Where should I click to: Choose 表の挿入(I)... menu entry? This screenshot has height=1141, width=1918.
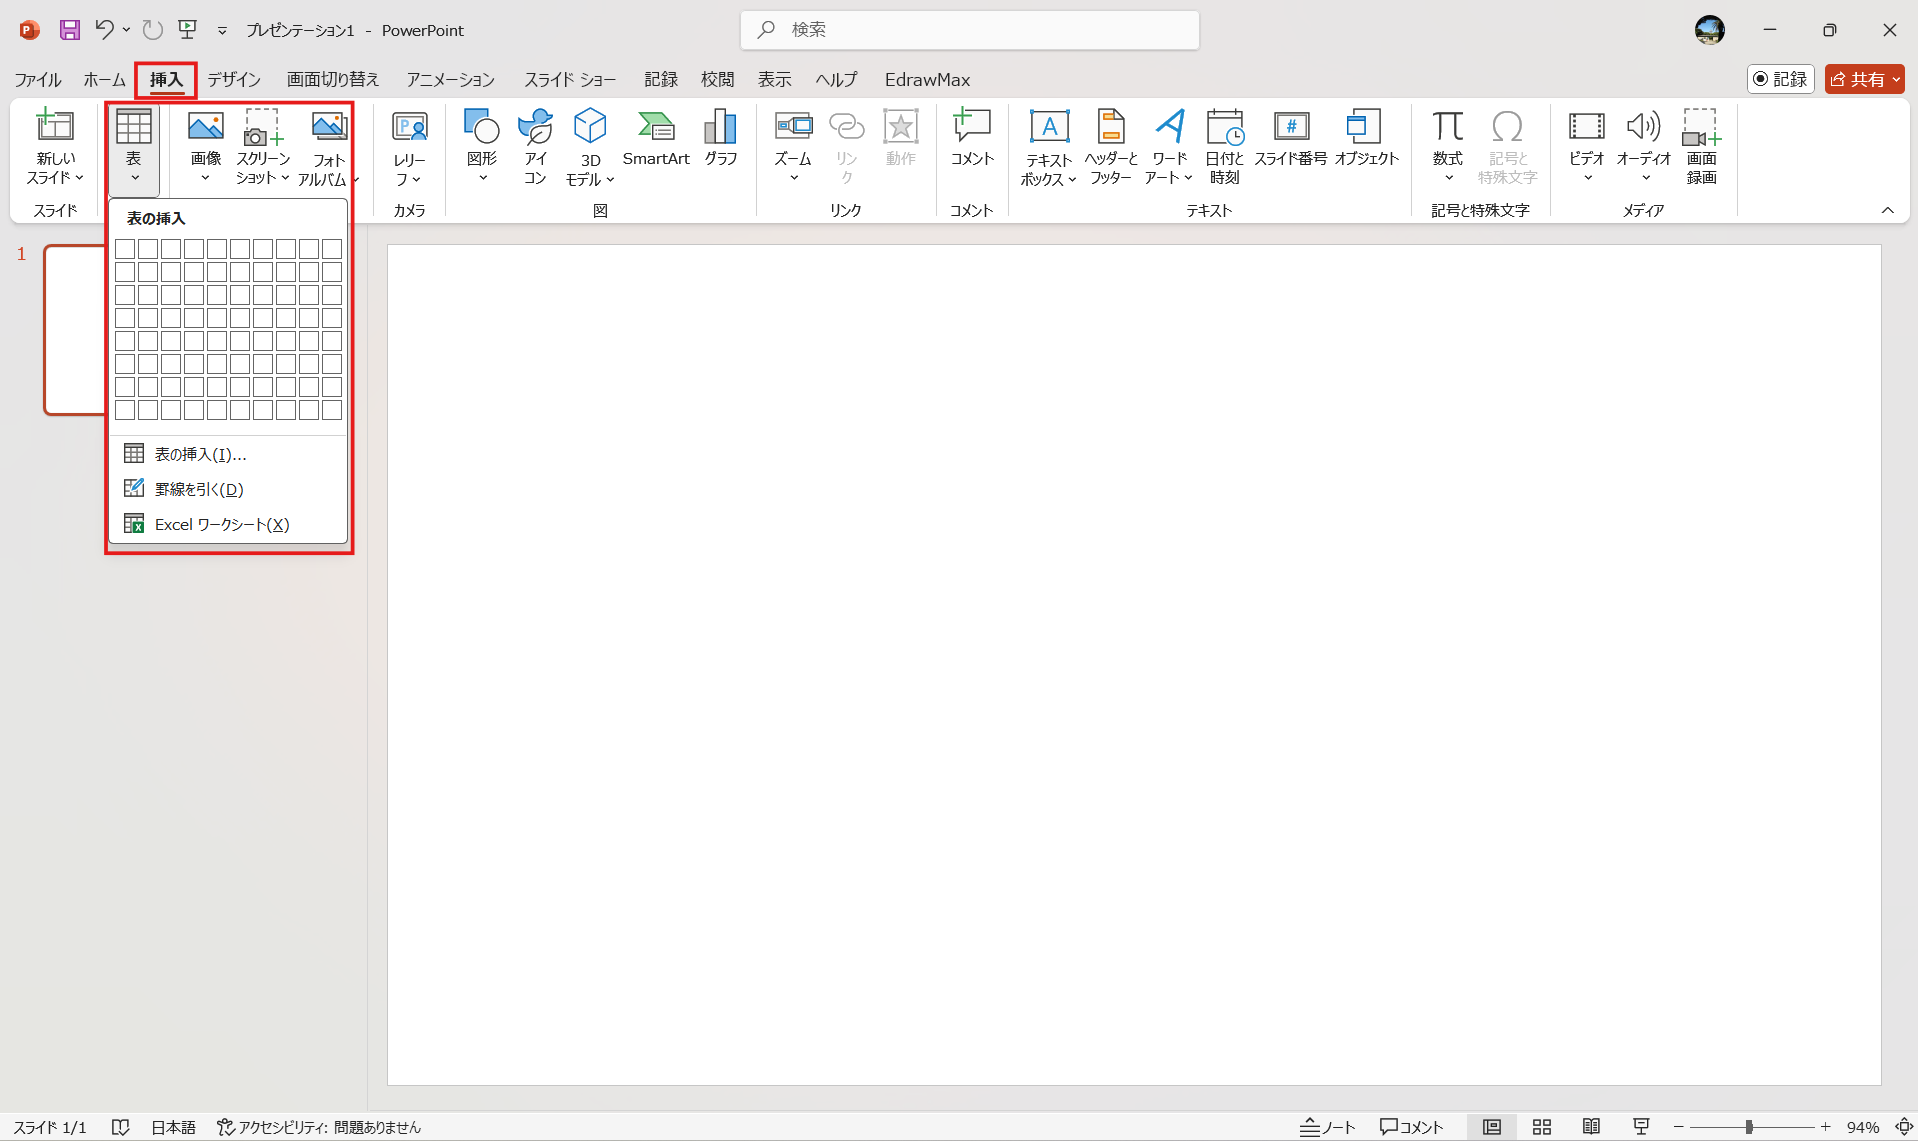pyautogui.click(x=200, y=454)
